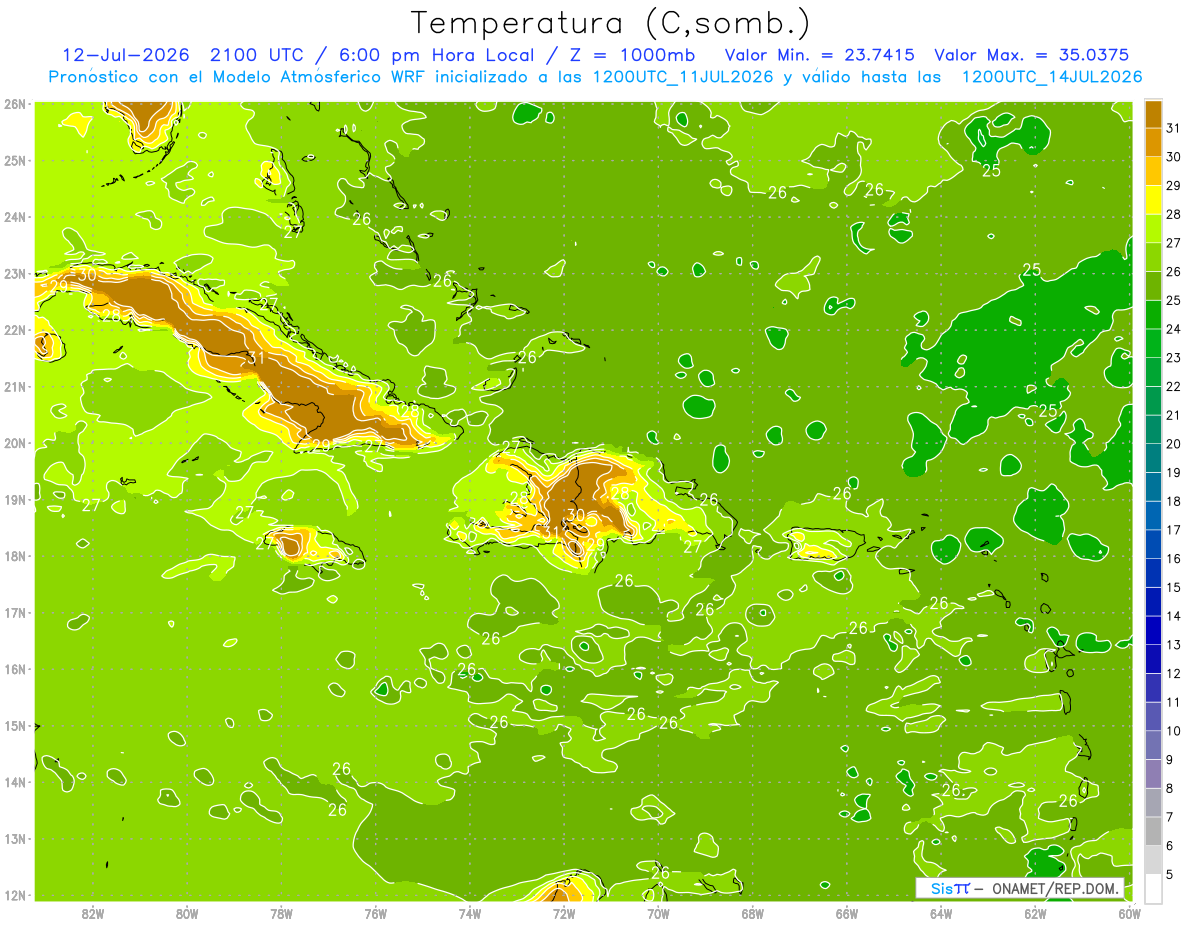The height and width of the screenshot is (927, 1200).
Task: Click the "20N" latitude axis label
Action: [14, 443]
